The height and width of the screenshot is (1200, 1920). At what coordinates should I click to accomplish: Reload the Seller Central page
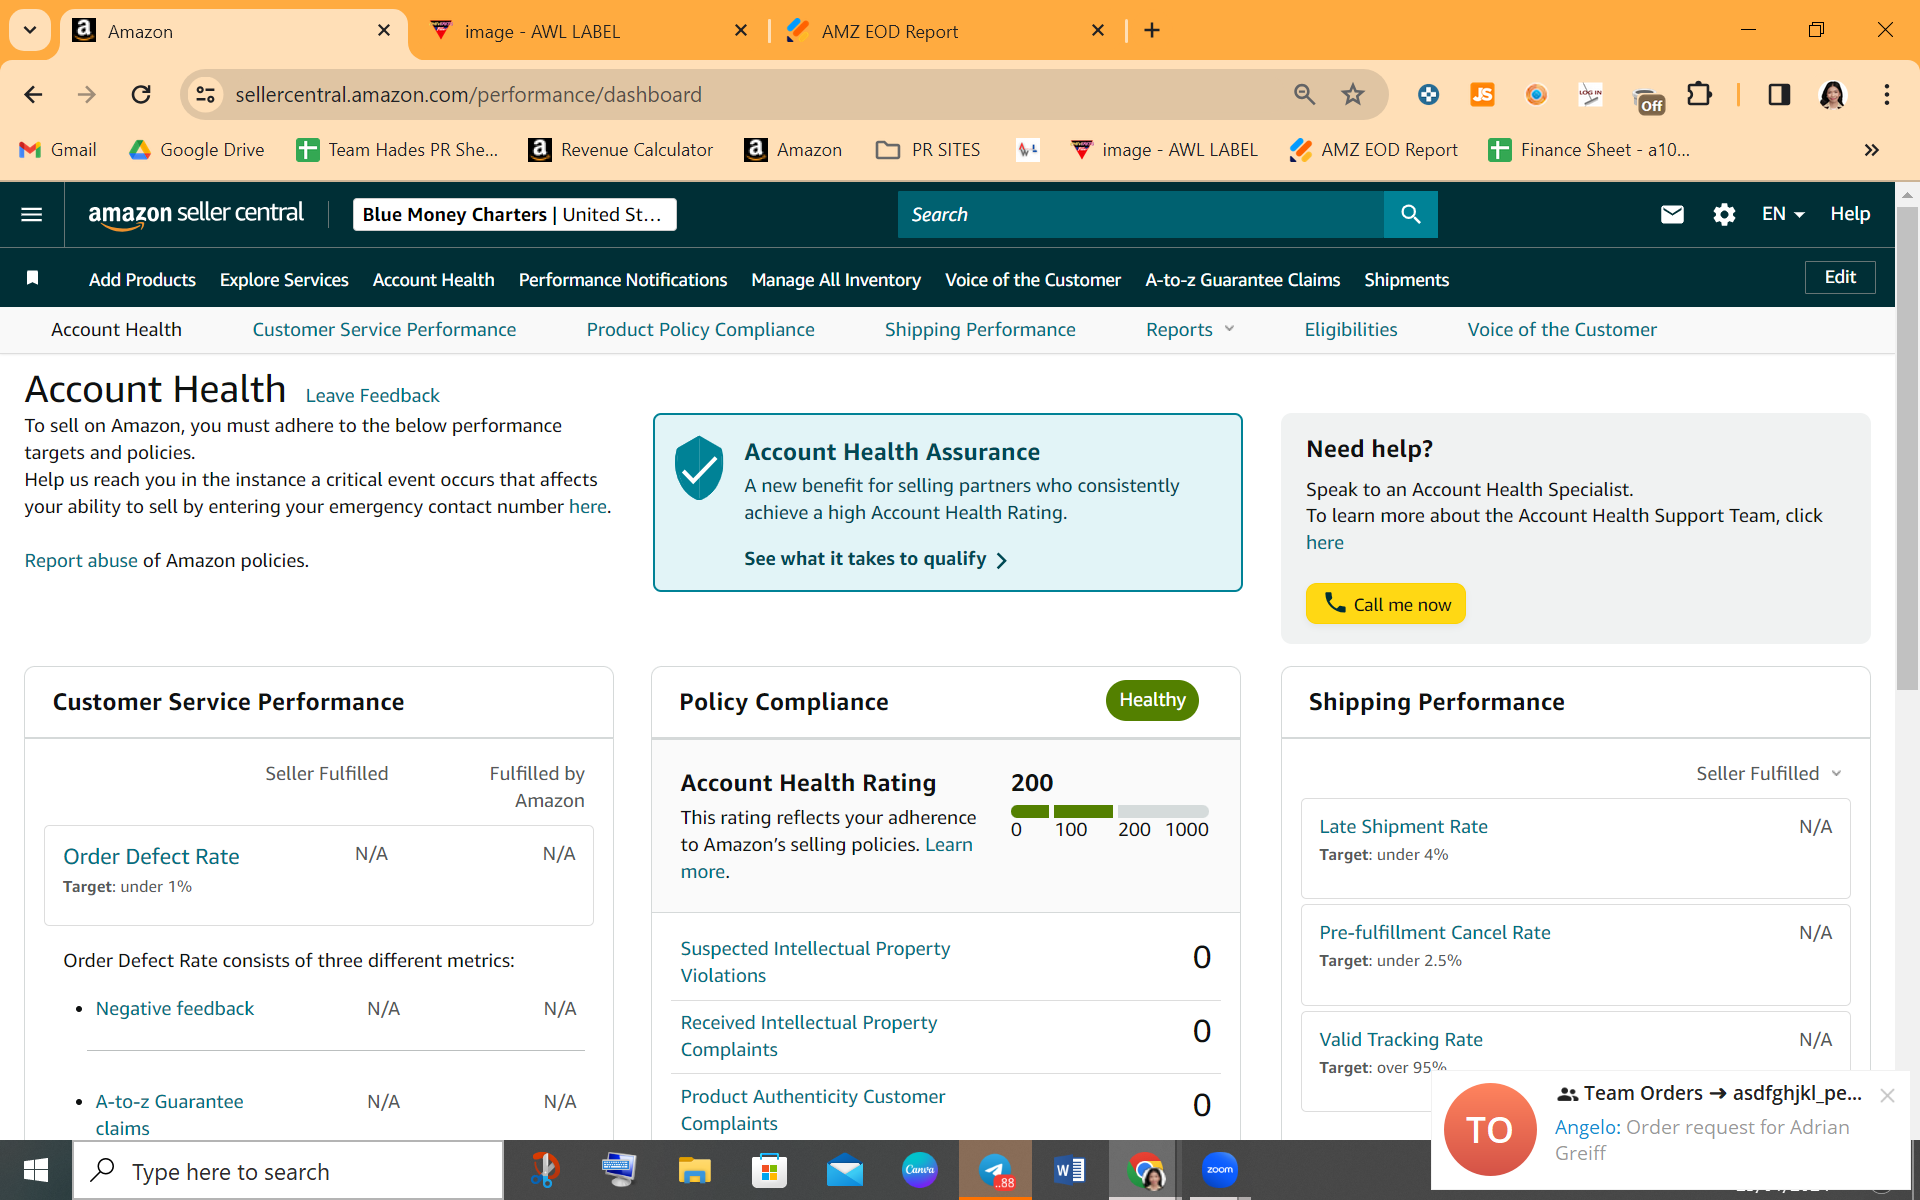tap(141, 95)
